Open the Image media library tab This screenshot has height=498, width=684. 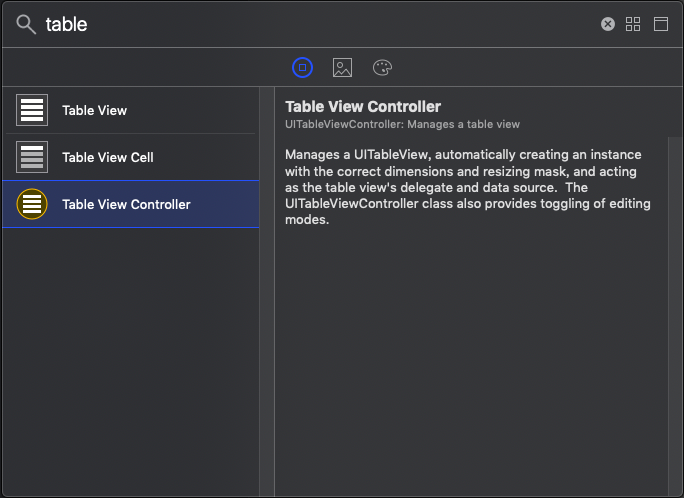tap(342, 67)
